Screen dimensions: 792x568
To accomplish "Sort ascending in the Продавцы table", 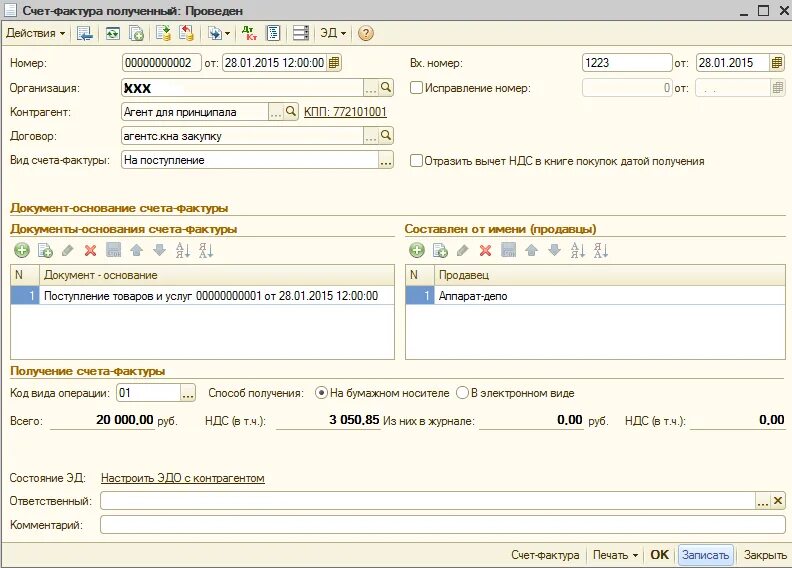I will click(x=577, y=250).
